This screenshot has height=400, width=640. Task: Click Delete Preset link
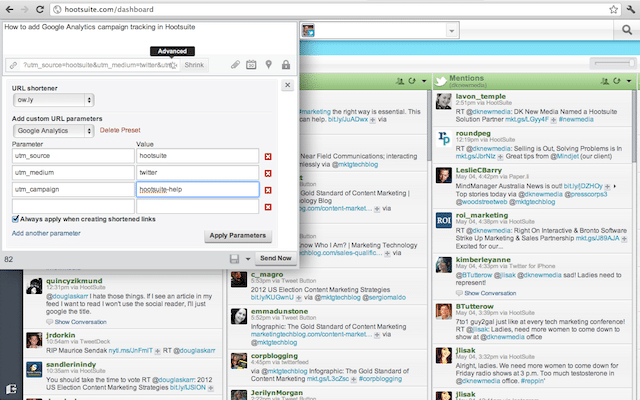pos(120,130)
